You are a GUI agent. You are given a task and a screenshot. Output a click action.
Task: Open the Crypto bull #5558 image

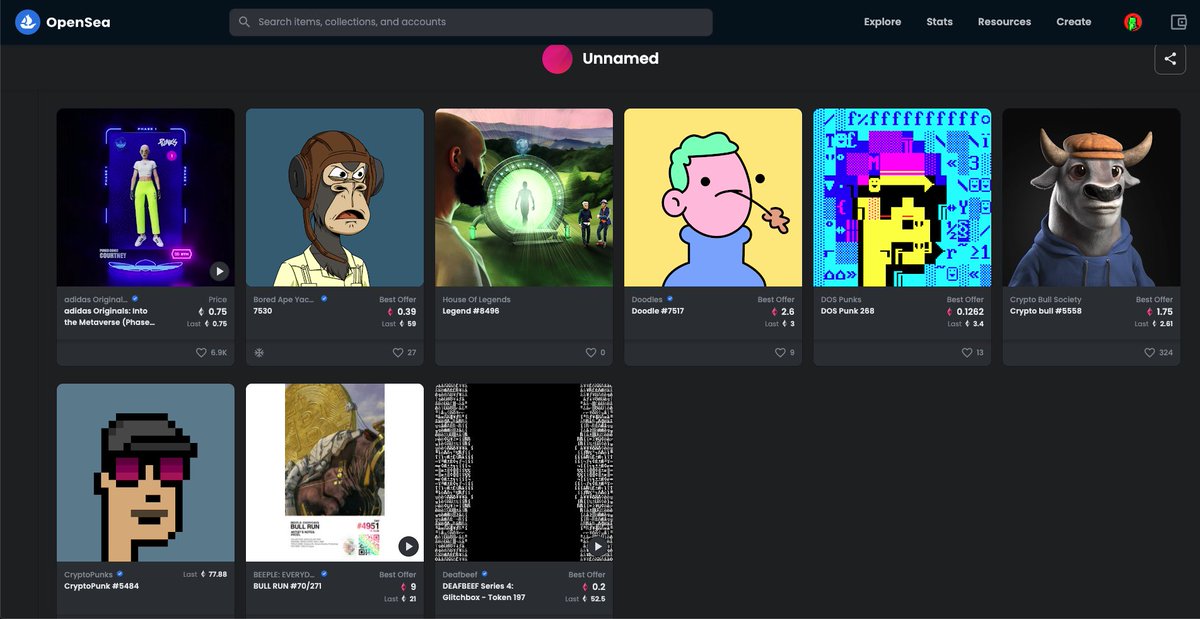tap(1091, 198)
